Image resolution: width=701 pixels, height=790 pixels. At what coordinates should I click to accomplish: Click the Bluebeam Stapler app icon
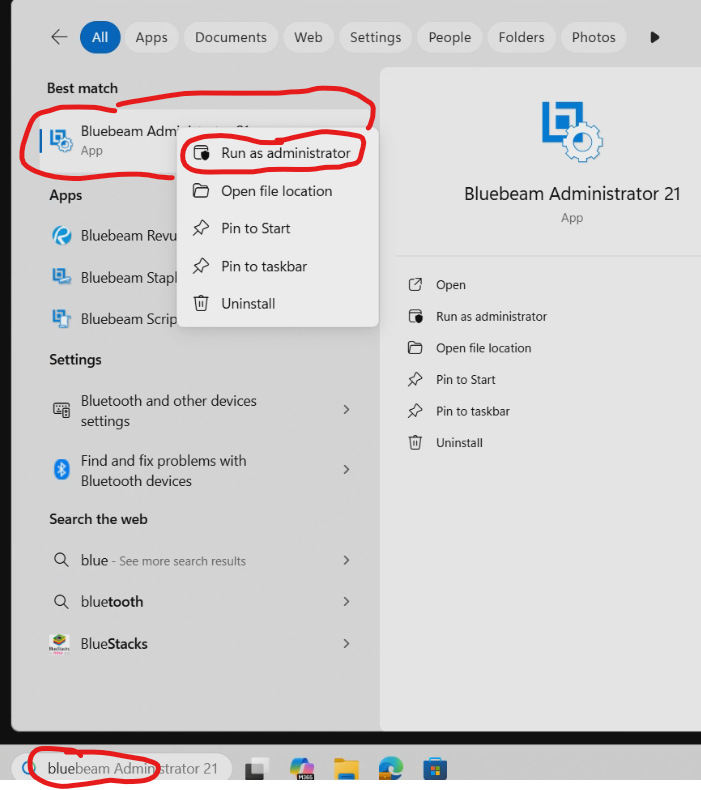click(62, 277)
